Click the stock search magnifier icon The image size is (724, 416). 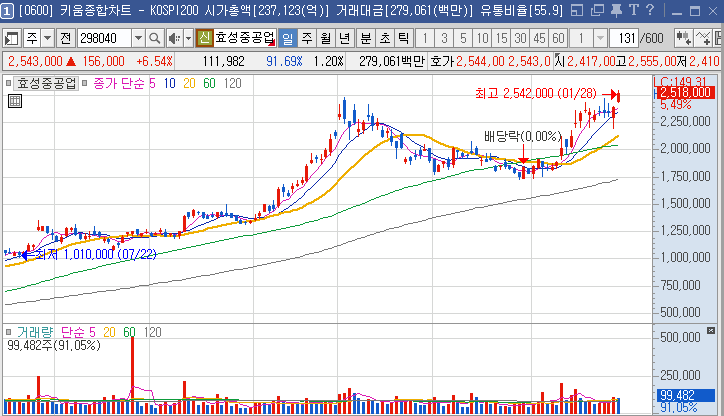pos(155,38)
